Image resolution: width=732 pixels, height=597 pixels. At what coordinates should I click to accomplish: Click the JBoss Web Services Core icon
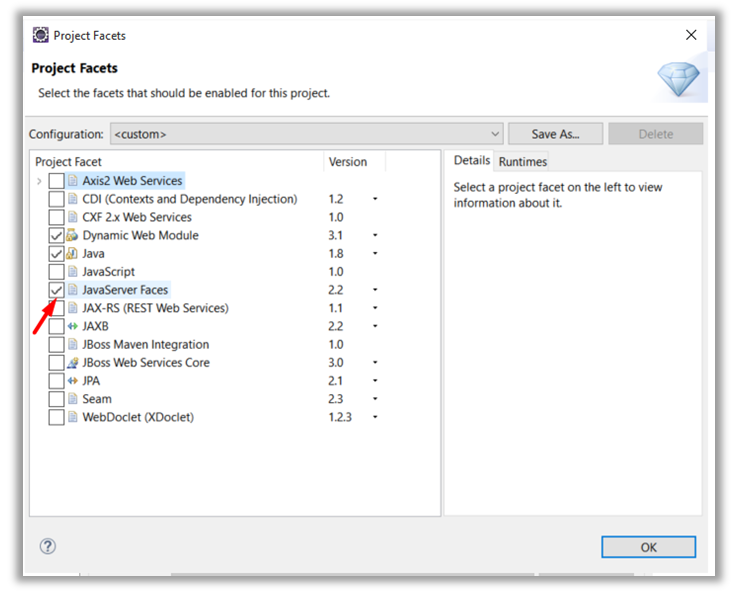(72, 363)
